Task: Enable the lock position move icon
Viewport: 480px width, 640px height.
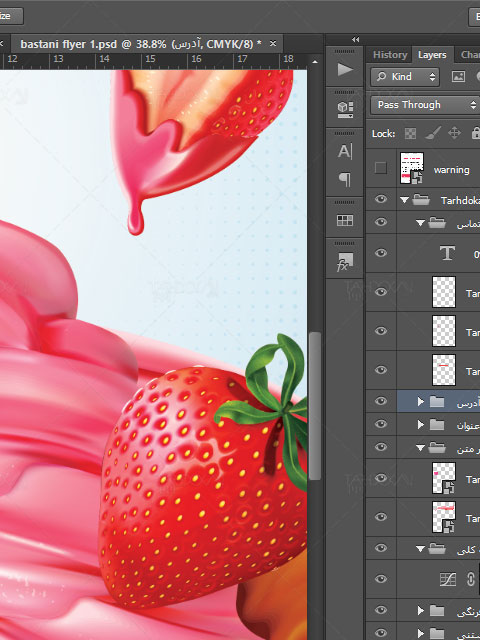Action: click(x=454, y=133)
